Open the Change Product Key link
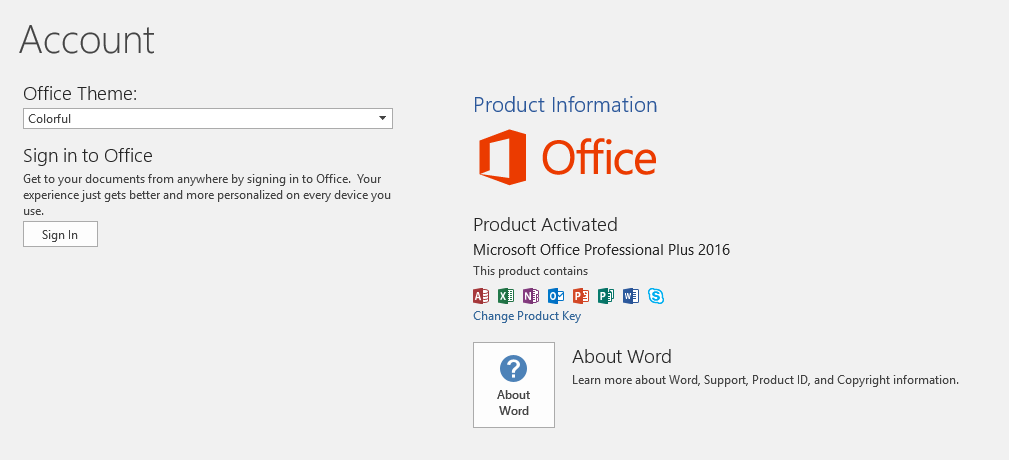1009x460 pixels. [527, 316]
